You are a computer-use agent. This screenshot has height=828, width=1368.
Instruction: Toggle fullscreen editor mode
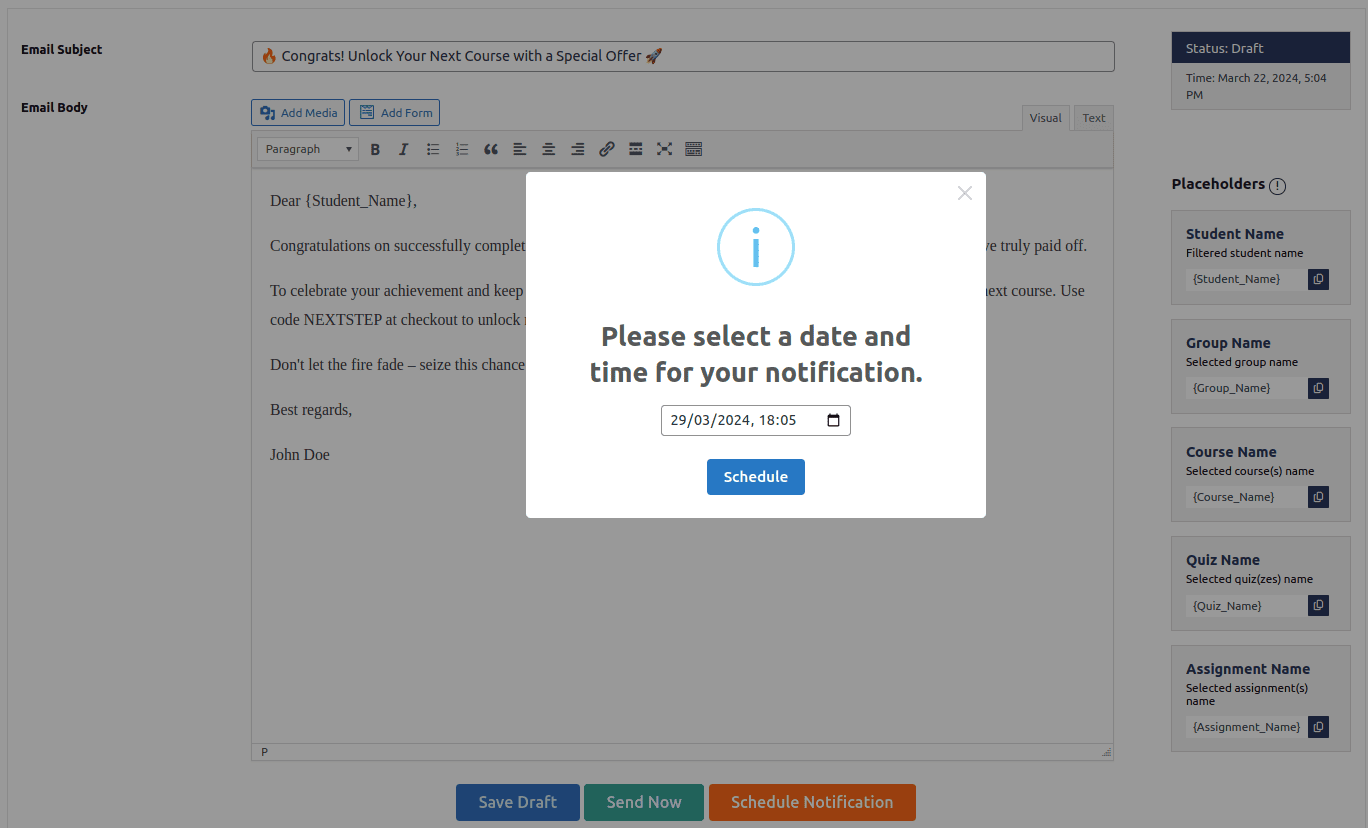point(664,150)
